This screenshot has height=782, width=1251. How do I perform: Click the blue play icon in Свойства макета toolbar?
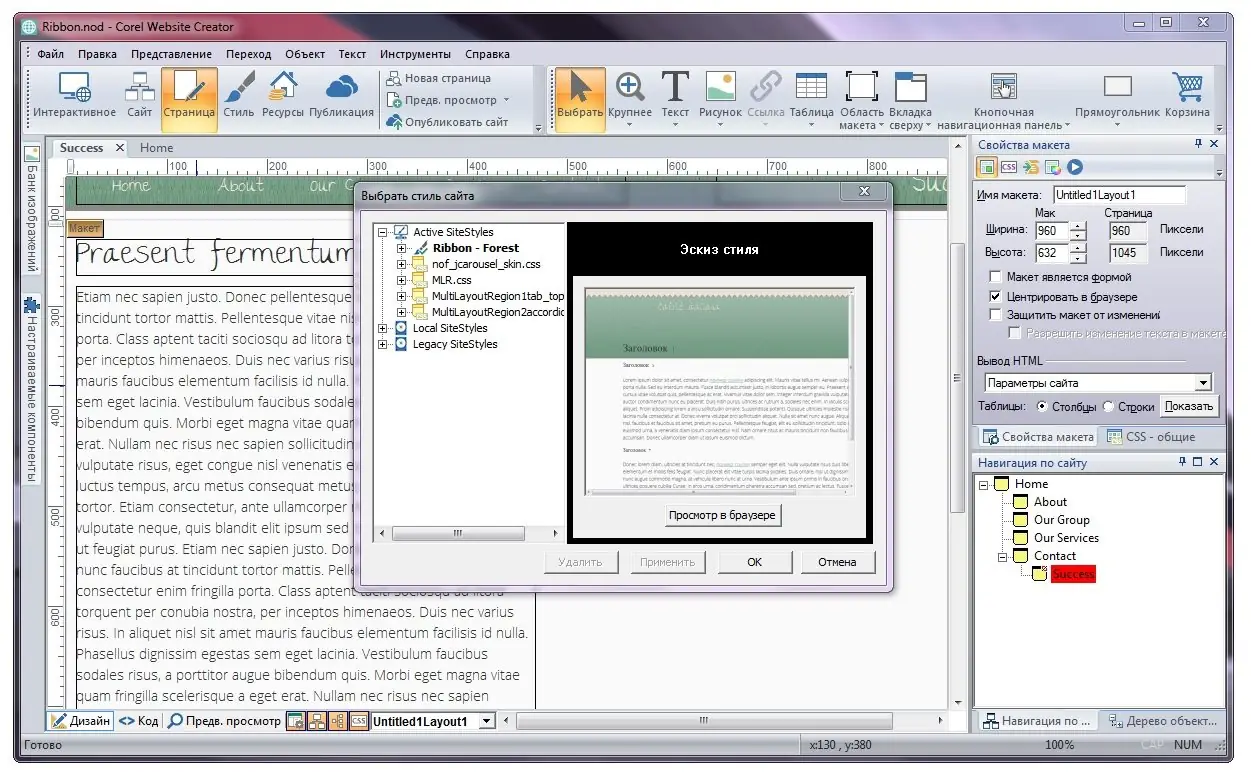pos(1075,168)
